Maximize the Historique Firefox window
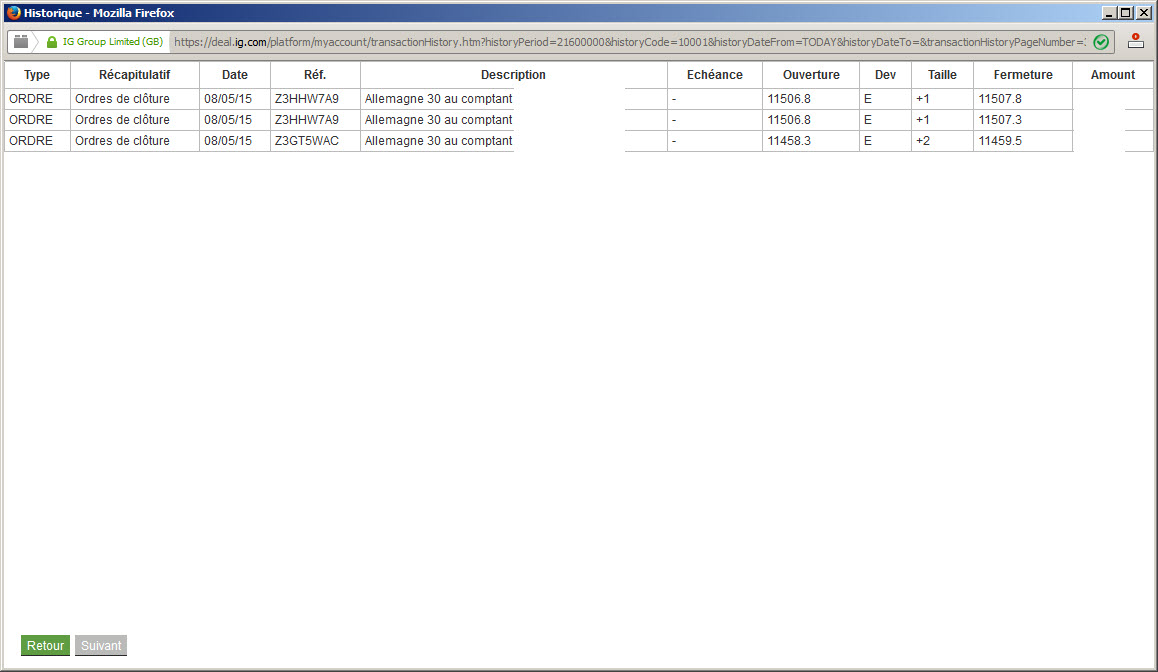The height and width of the screenshot is (672, 1158). (1126, 13)
